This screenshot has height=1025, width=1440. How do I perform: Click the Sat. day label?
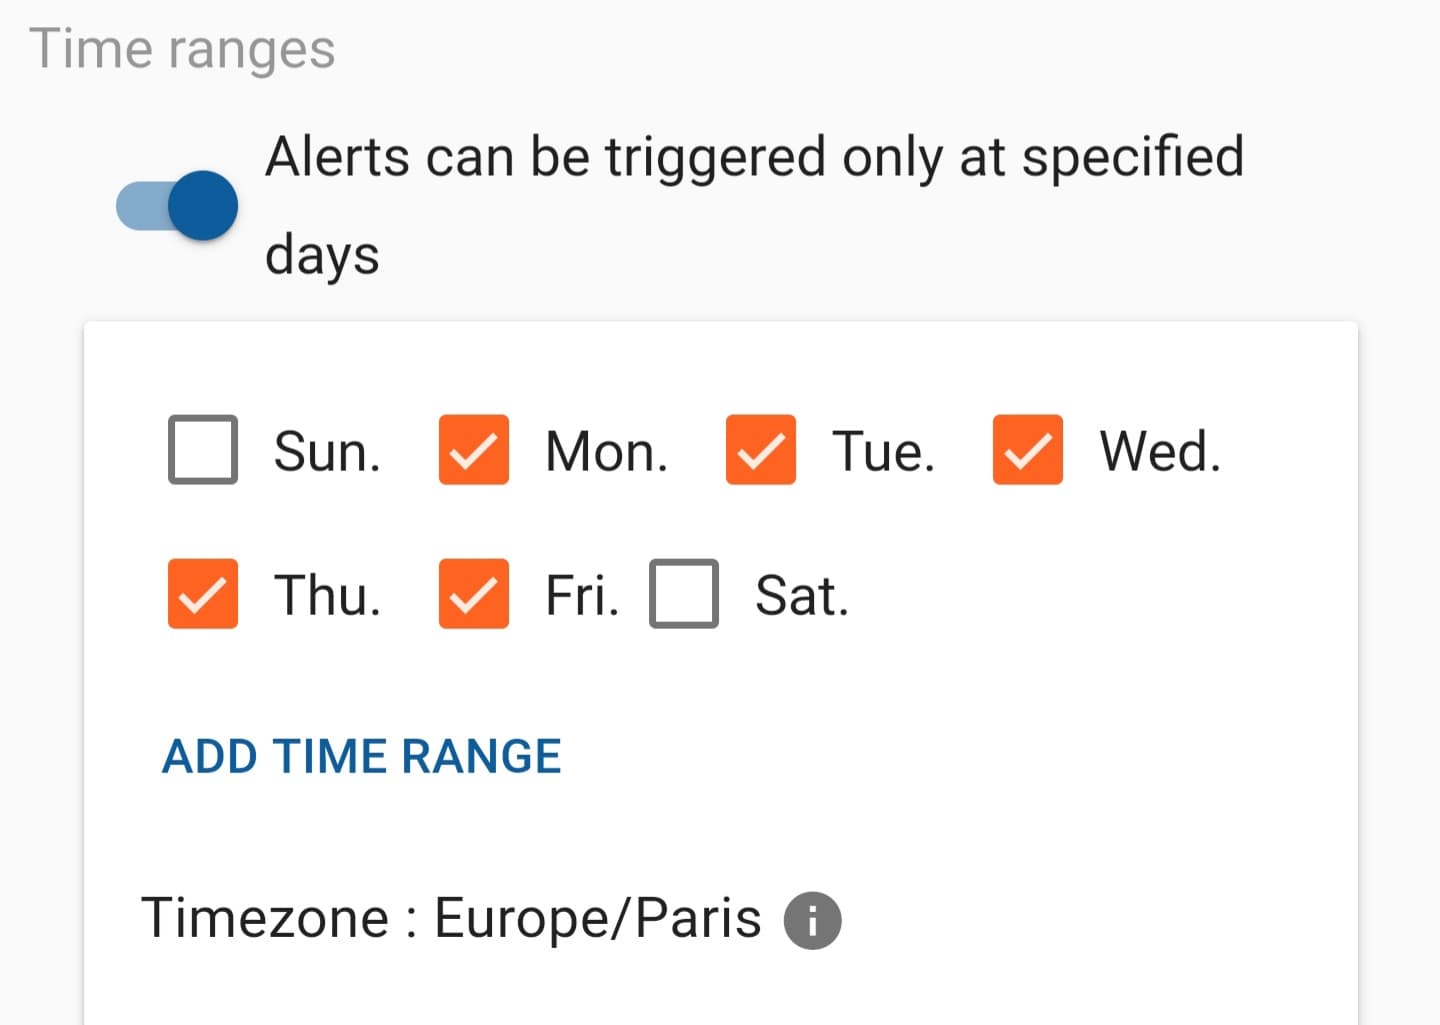tap(802, 596)
